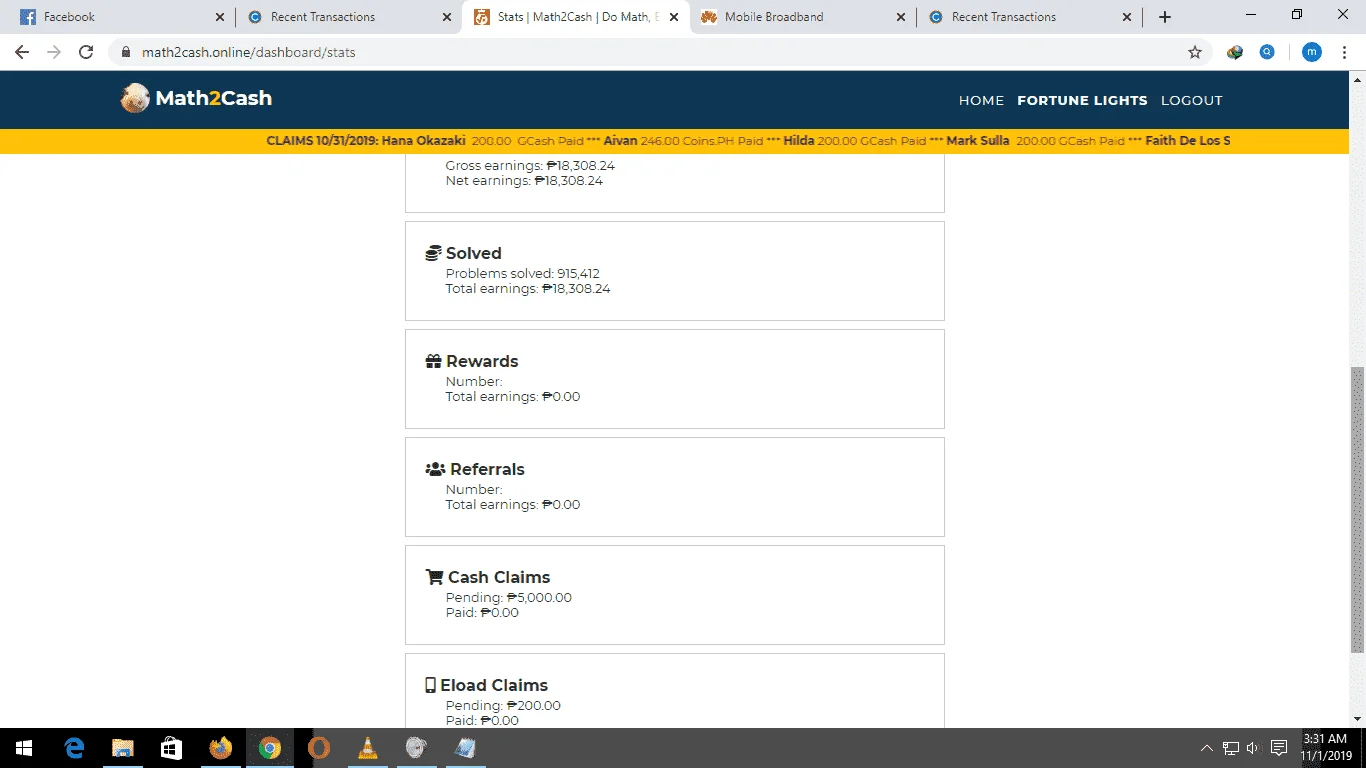Viewport: 1366px width, 768px height.
Task: Show hidden tray icons chevron
Action: click(1207, 748)
